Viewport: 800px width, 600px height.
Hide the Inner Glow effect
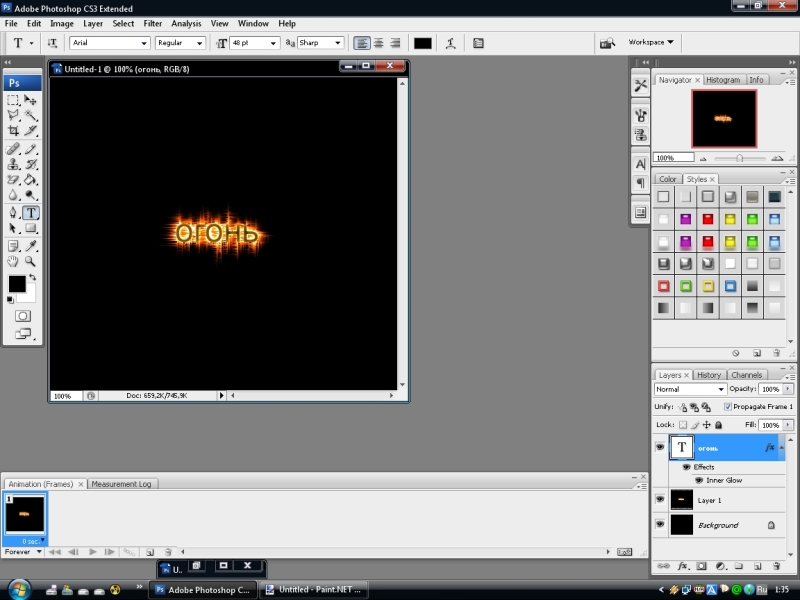pos(699,481)
